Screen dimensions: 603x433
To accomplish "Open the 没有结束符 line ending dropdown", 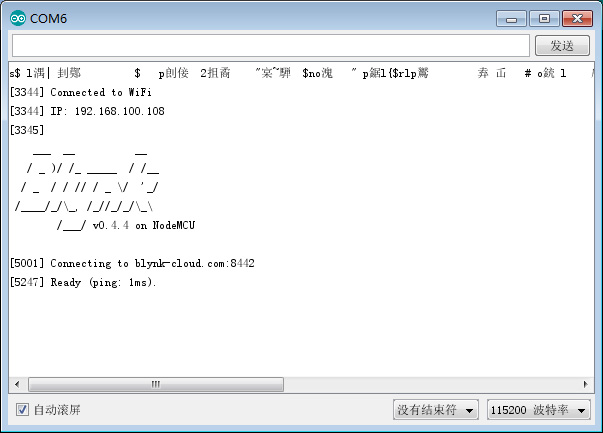I will tap(436, 410).
